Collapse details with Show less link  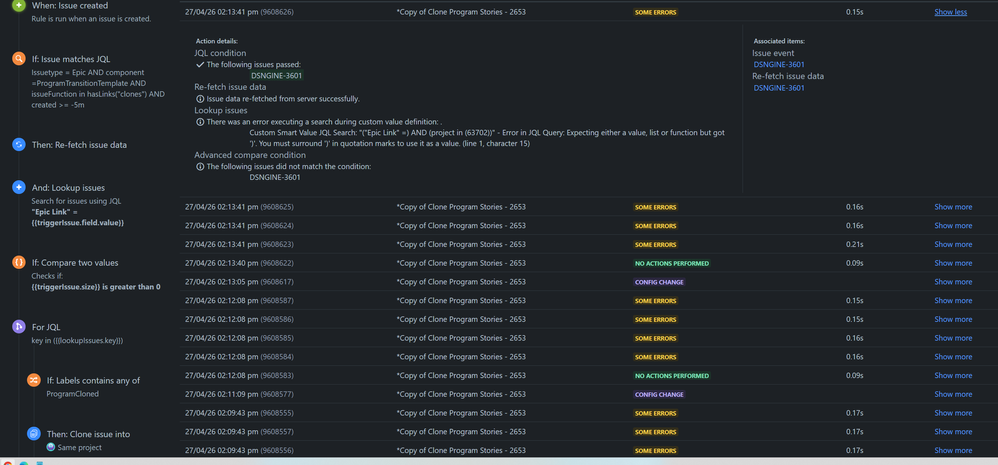(x=950, y=12)
